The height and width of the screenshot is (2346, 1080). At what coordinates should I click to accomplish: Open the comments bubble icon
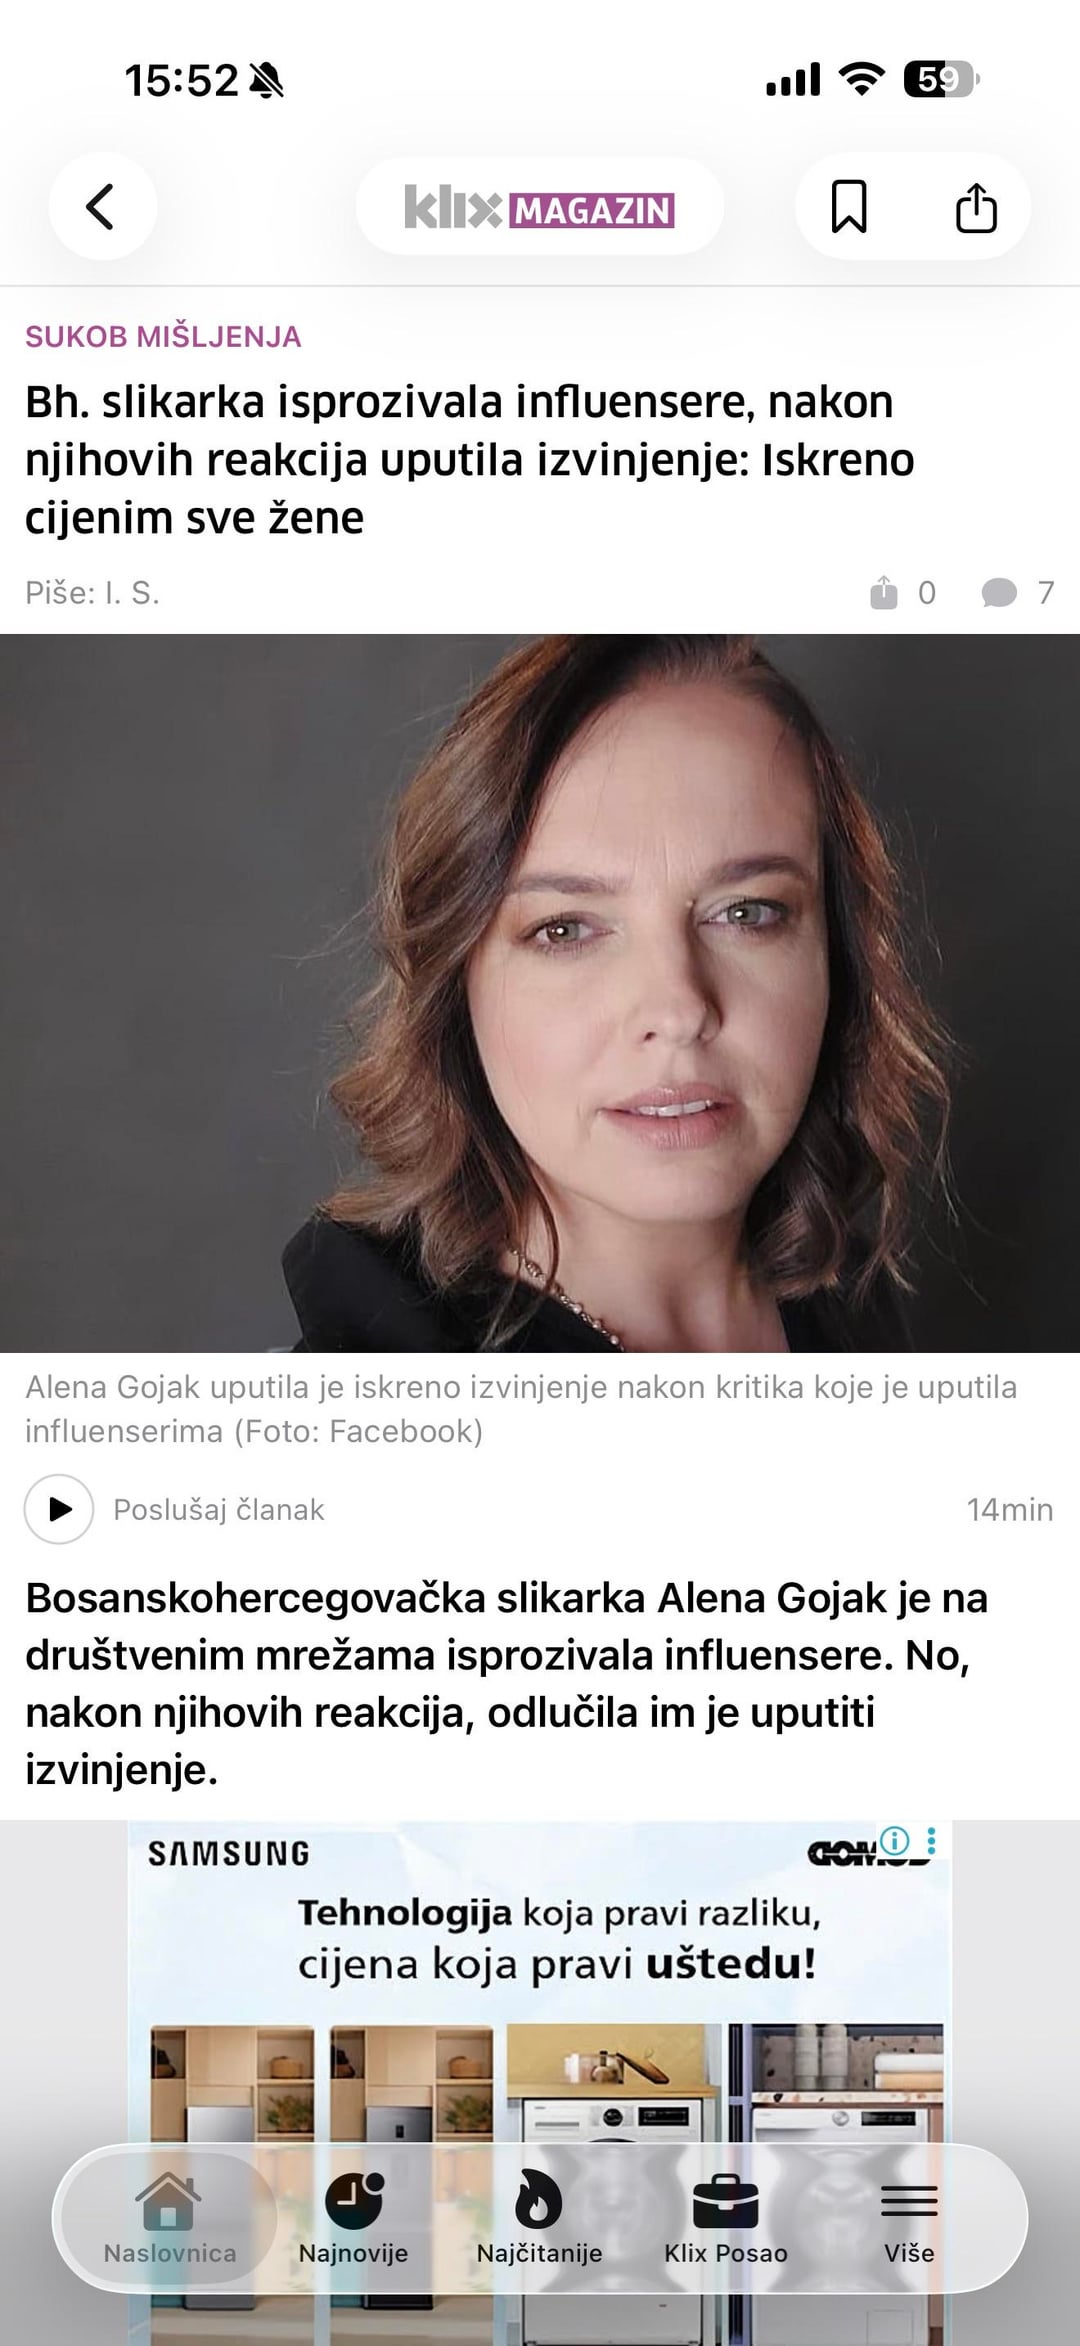coord(999,593)
